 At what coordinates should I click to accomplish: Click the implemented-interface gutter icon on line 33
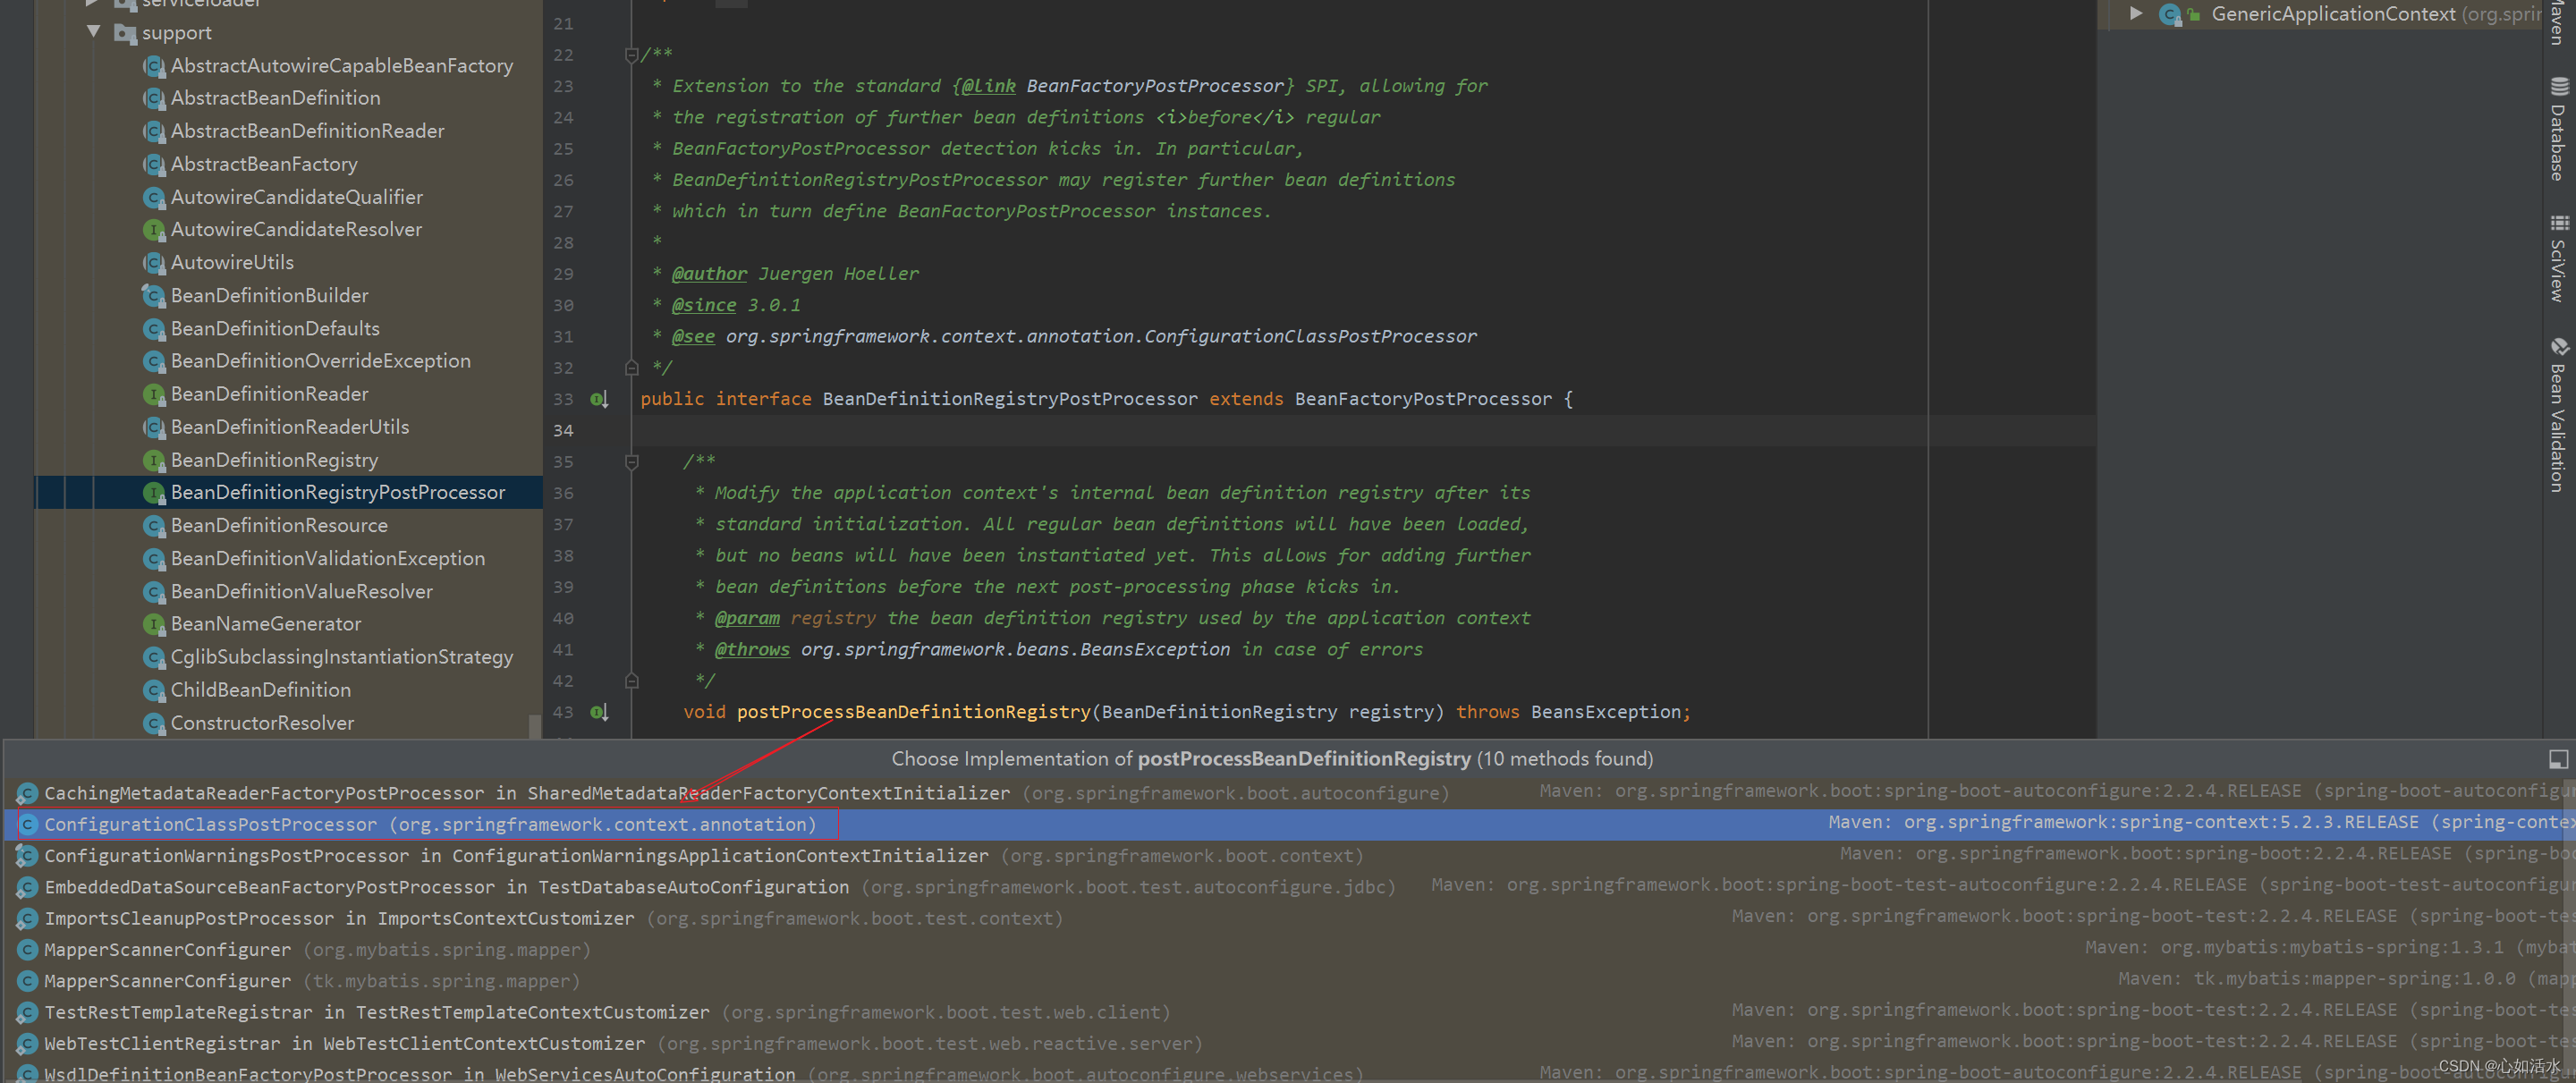pos(598,399)
